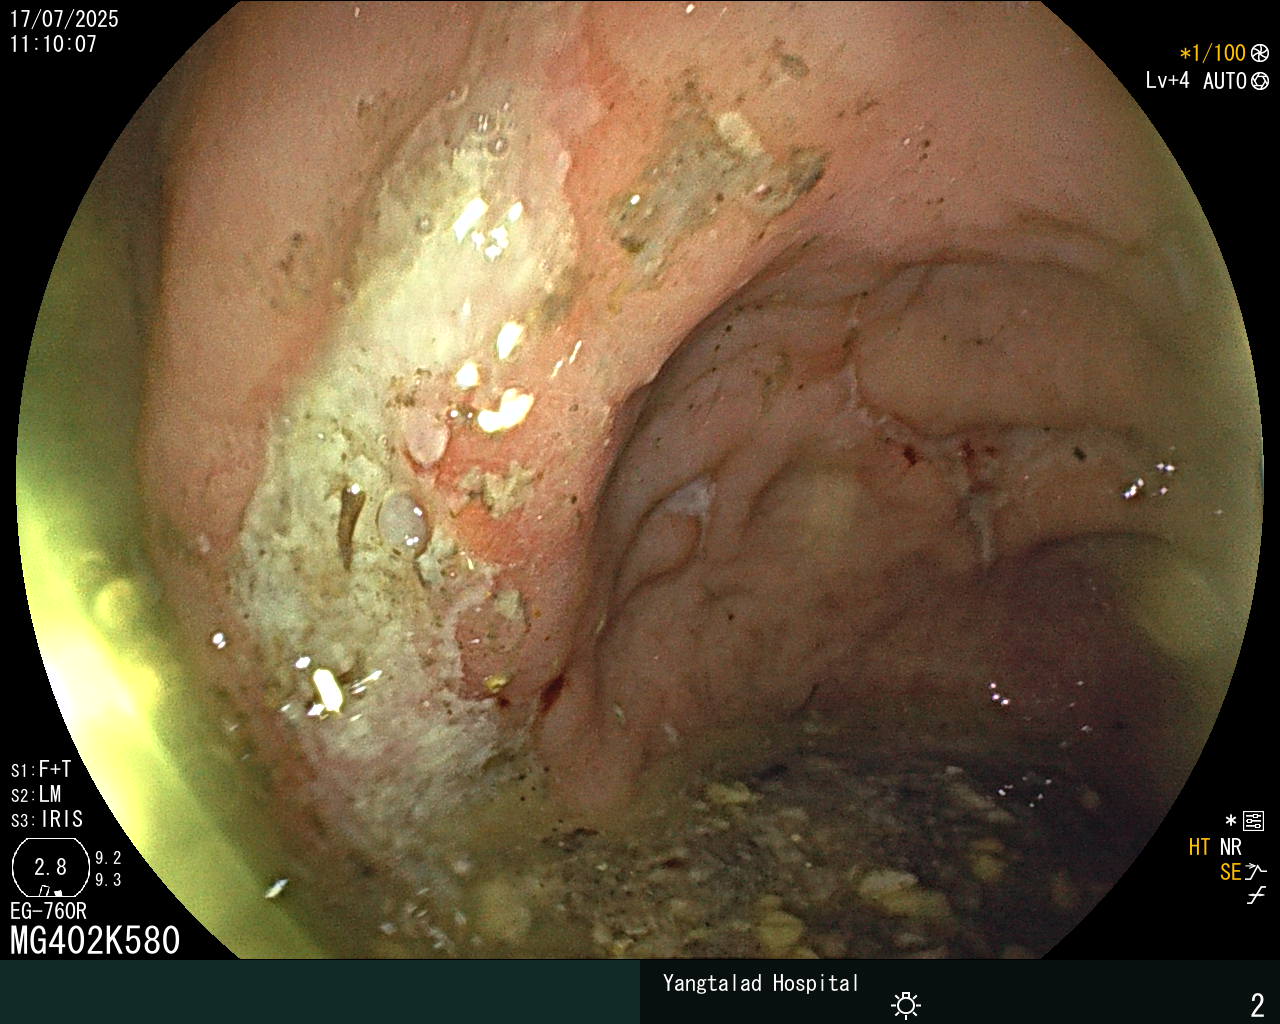Viewport: 1280px width, 1024px height.
Task: Click the brightness sun icon in bottom bar
Action: (906, 1005)
